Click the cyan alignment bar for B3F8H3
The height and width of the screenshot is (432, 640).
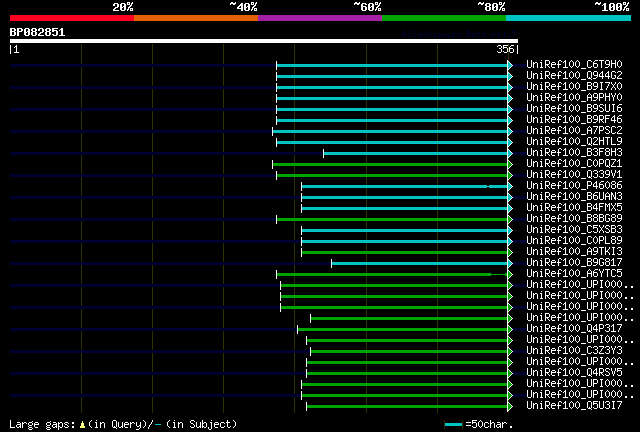click(x=416, y=154)
